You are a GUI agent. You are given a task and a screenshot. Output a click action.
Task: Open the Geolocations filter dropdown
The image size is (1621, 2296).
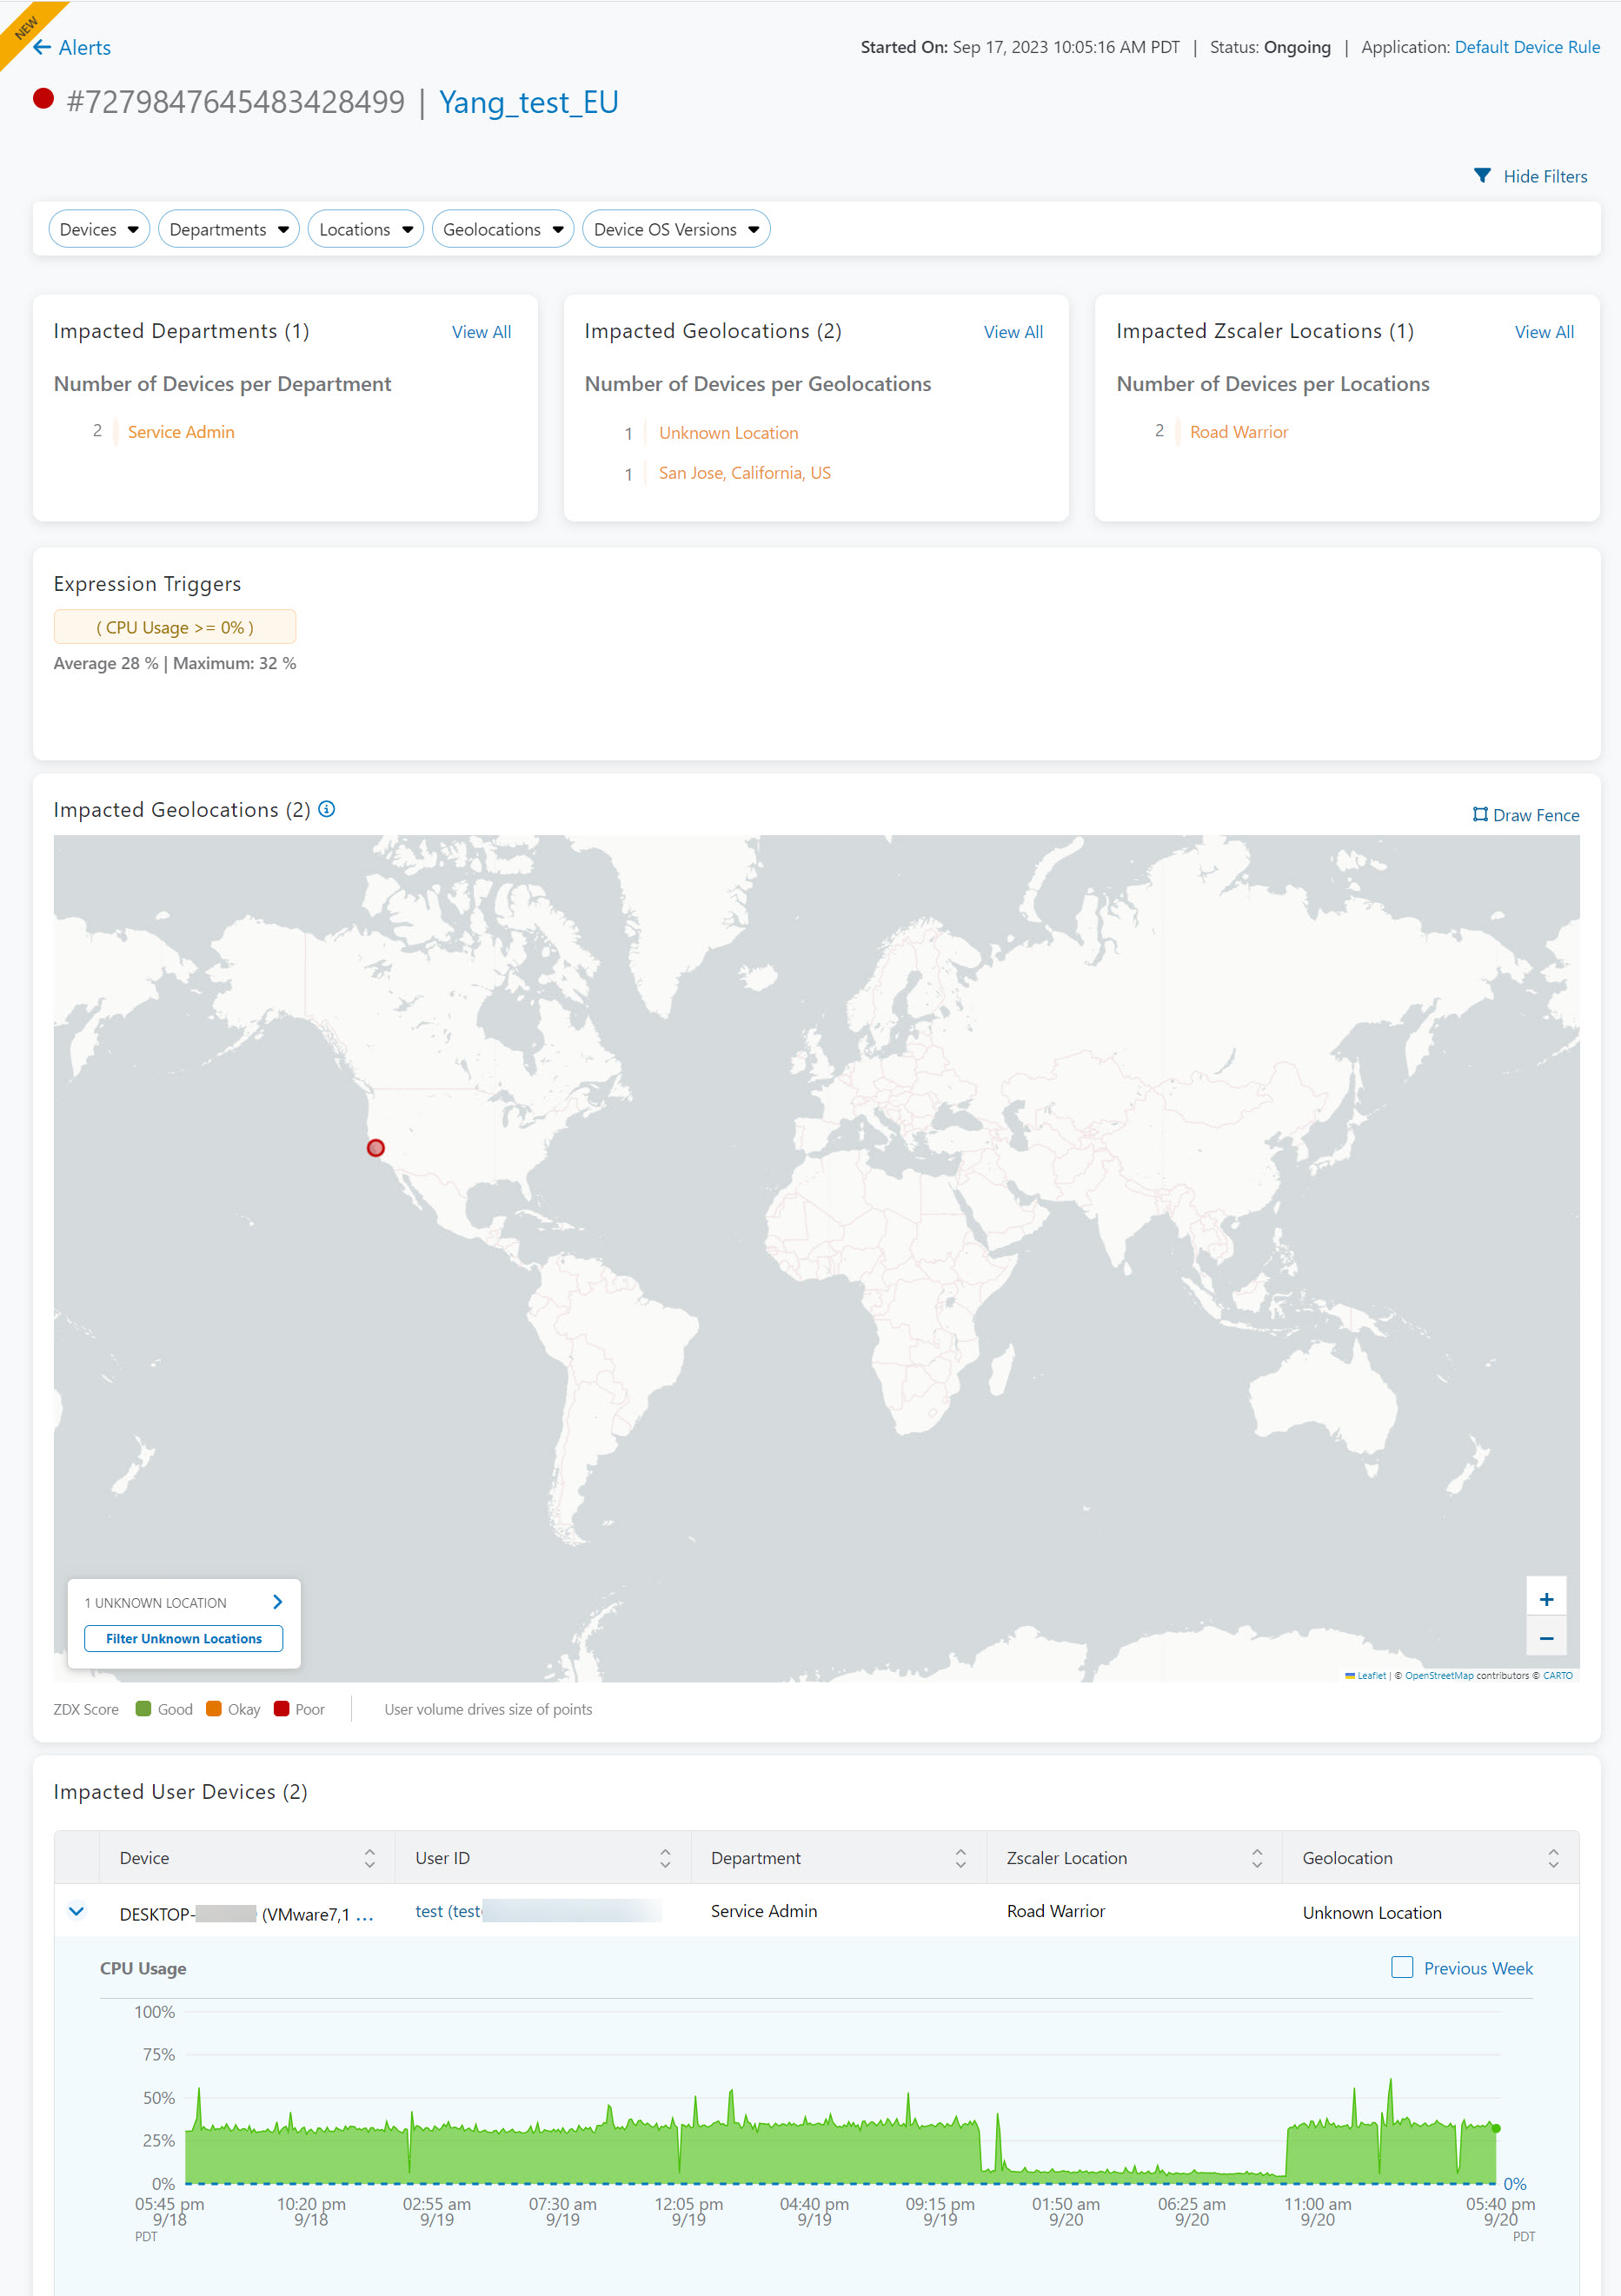click(502, 229)
